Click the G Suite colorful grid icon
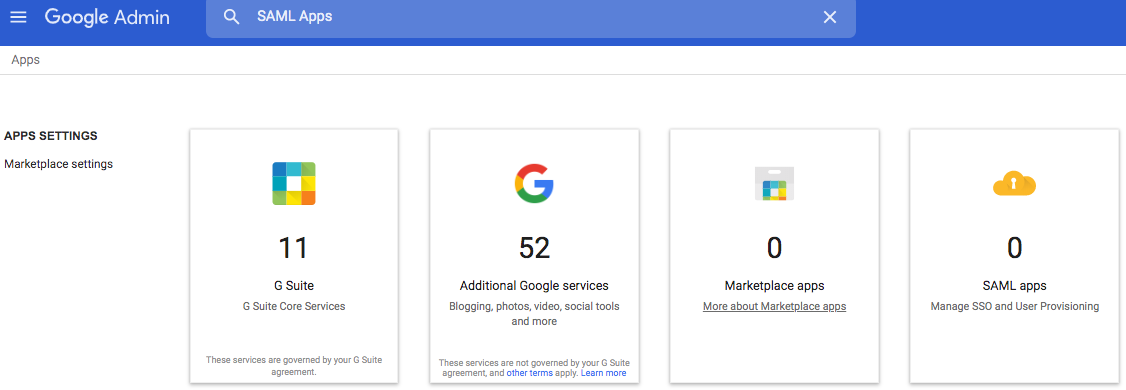1126x390 pixels. point(294,184)
